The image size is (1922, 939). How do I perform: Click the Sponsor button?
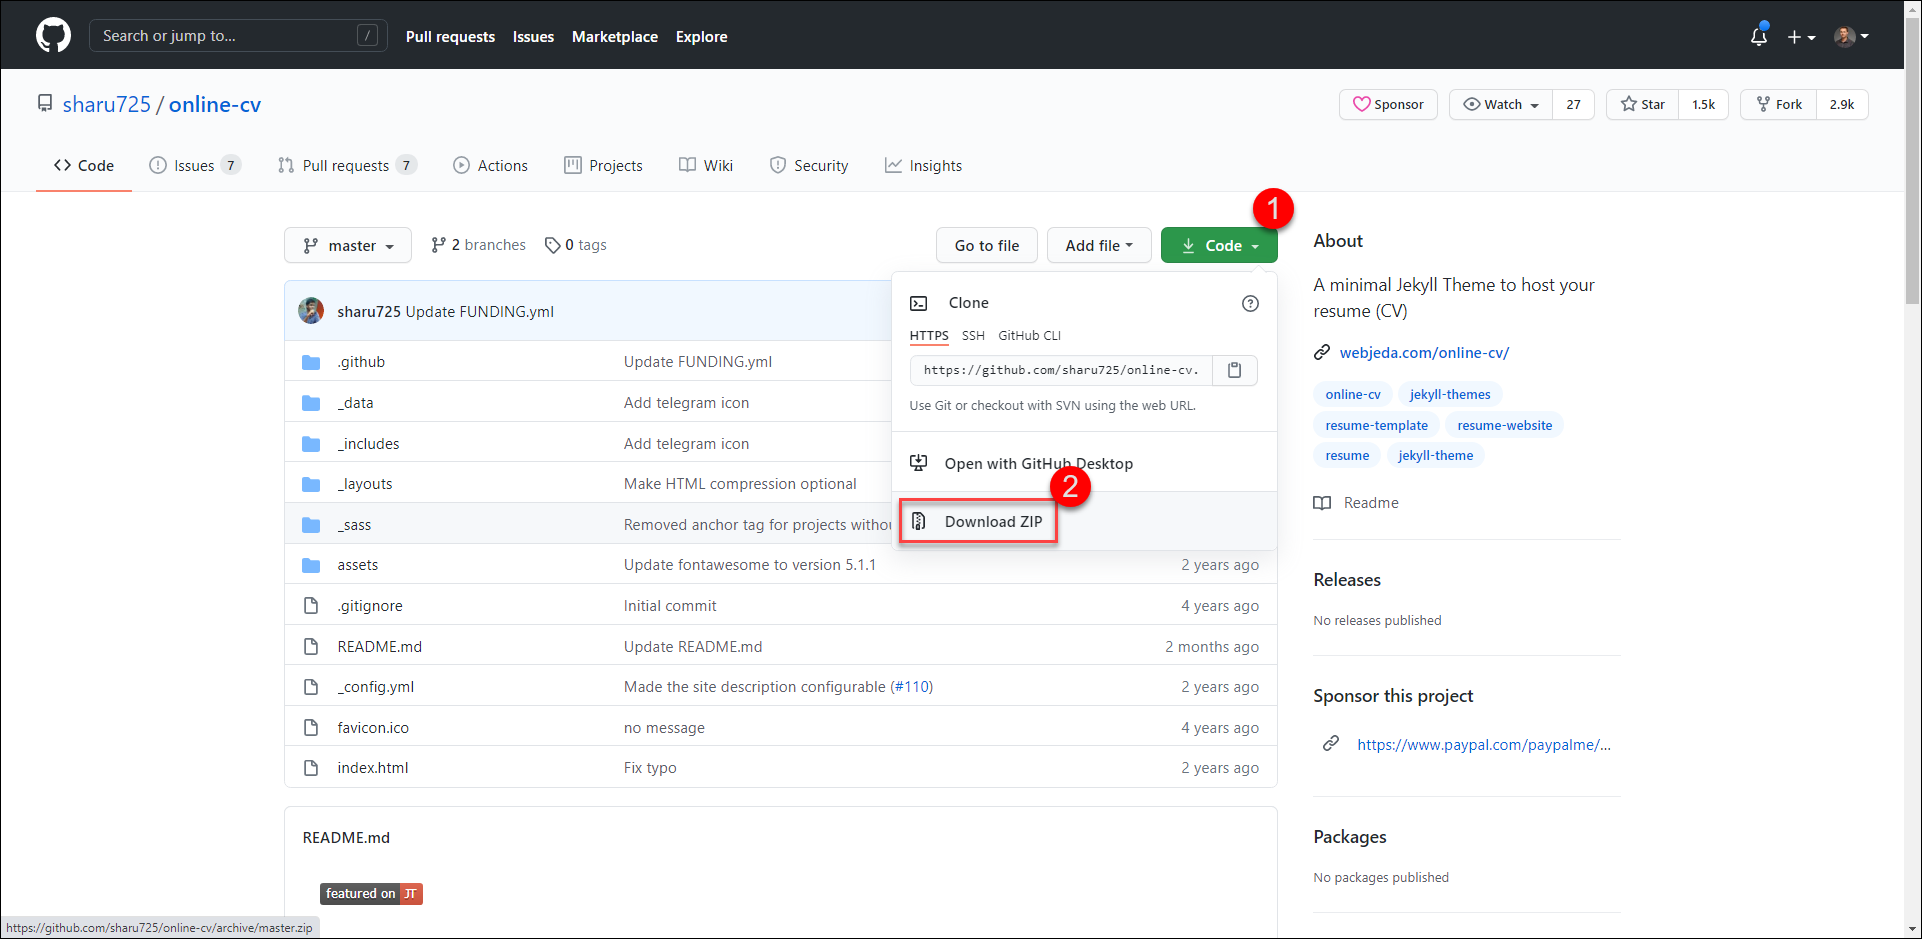click(x=1388, y=104)
